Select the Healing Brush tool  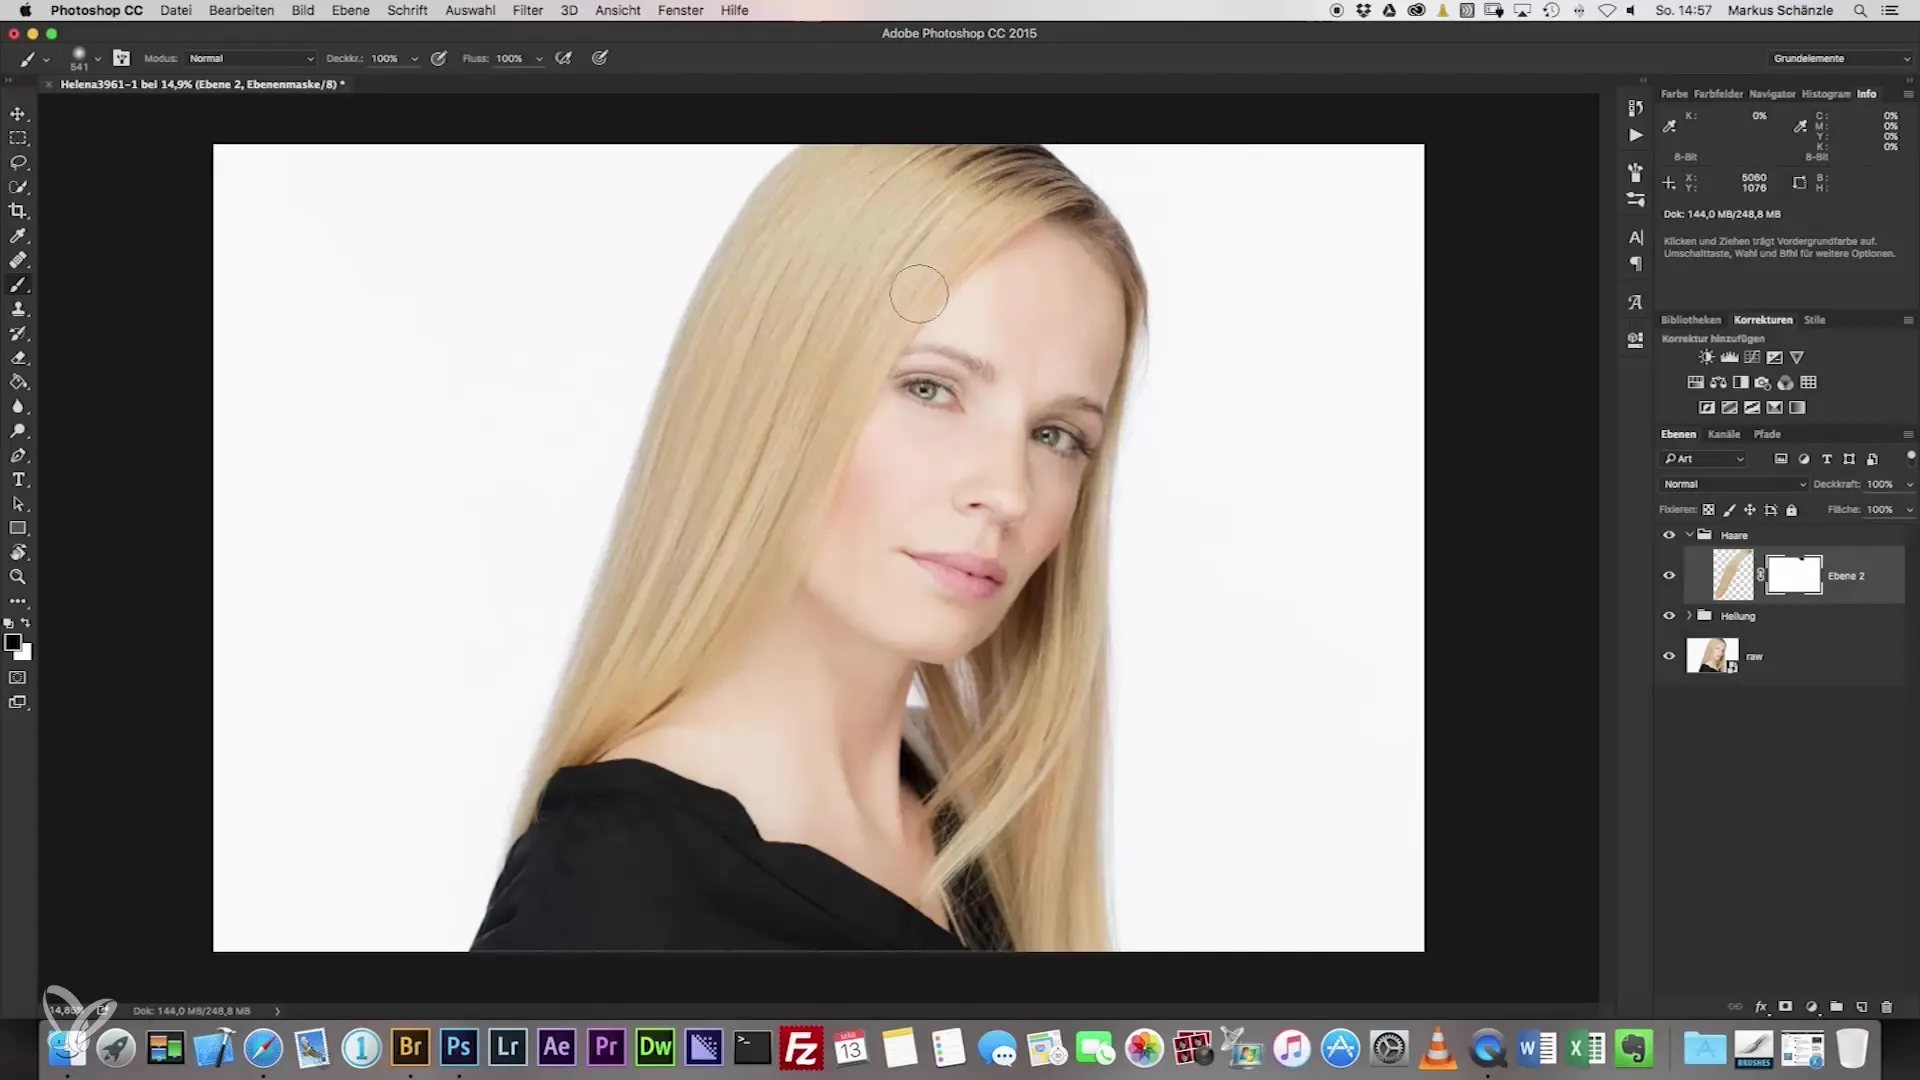(18, 260)
